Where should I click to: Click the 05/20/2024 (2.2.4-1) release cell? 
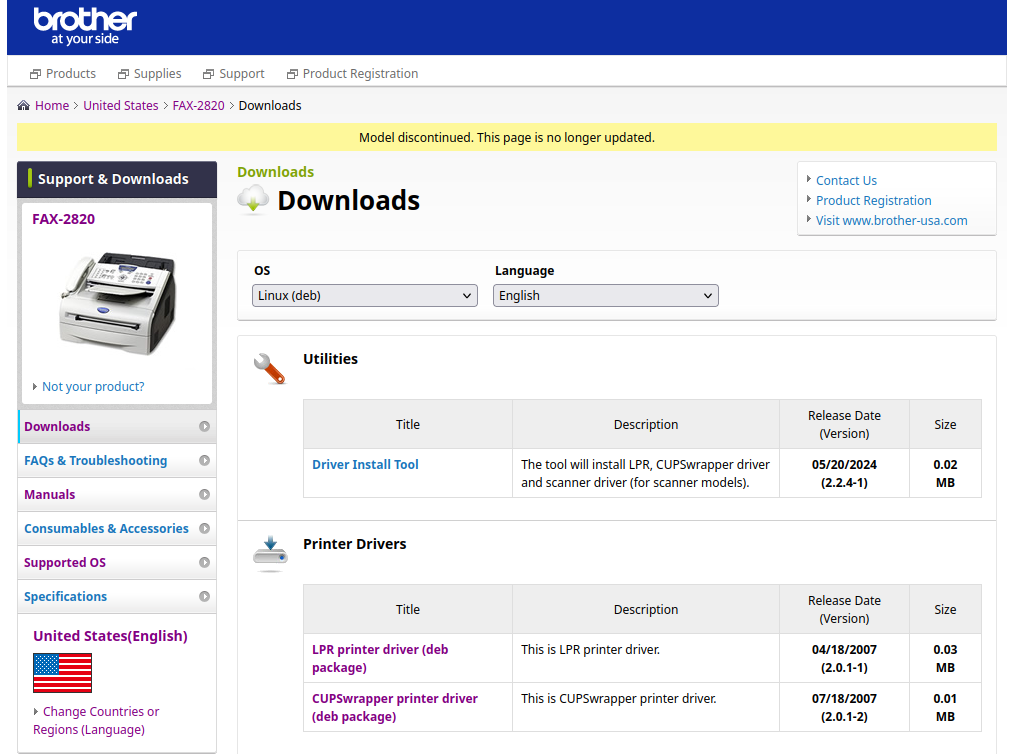coord(844,473)
